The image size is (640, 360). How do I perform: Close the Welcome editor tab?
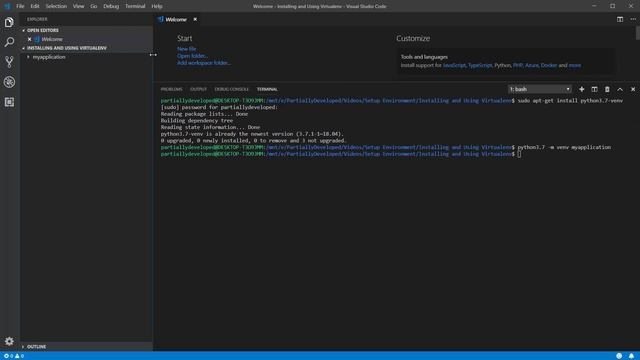coord(195,19)
